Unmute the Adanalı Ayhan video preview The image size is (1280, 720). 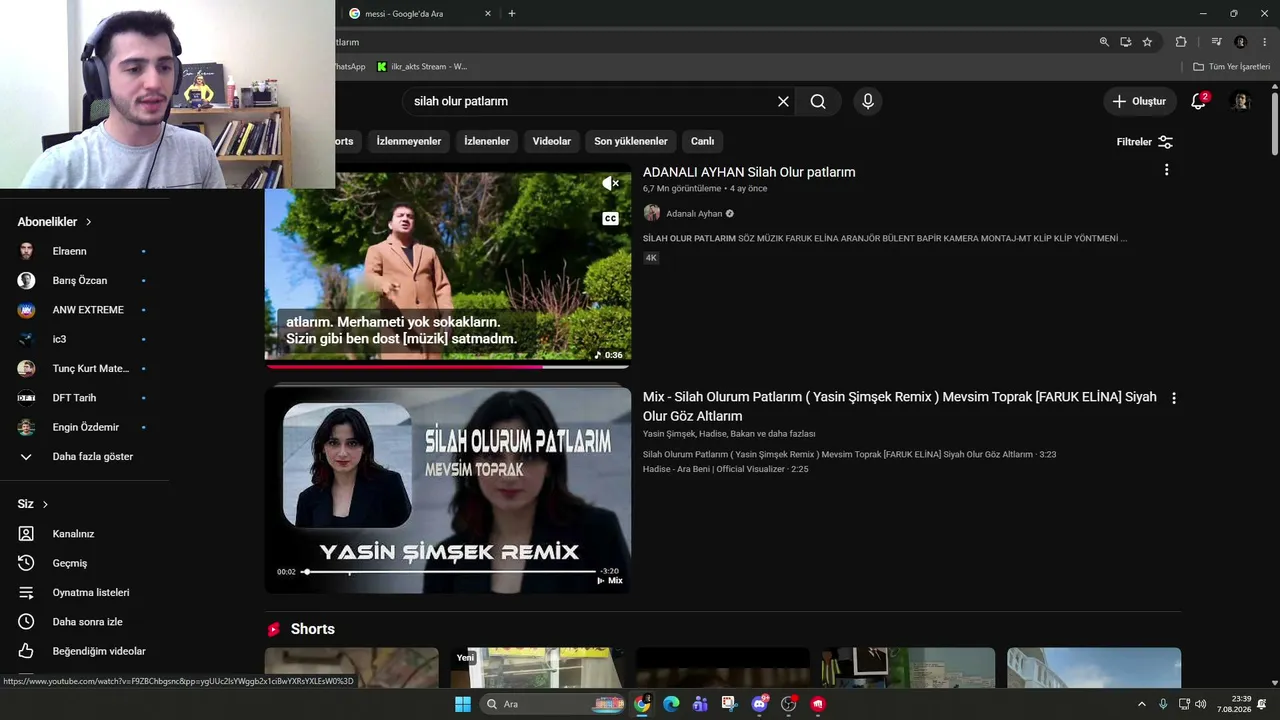[x=610, y=184]
